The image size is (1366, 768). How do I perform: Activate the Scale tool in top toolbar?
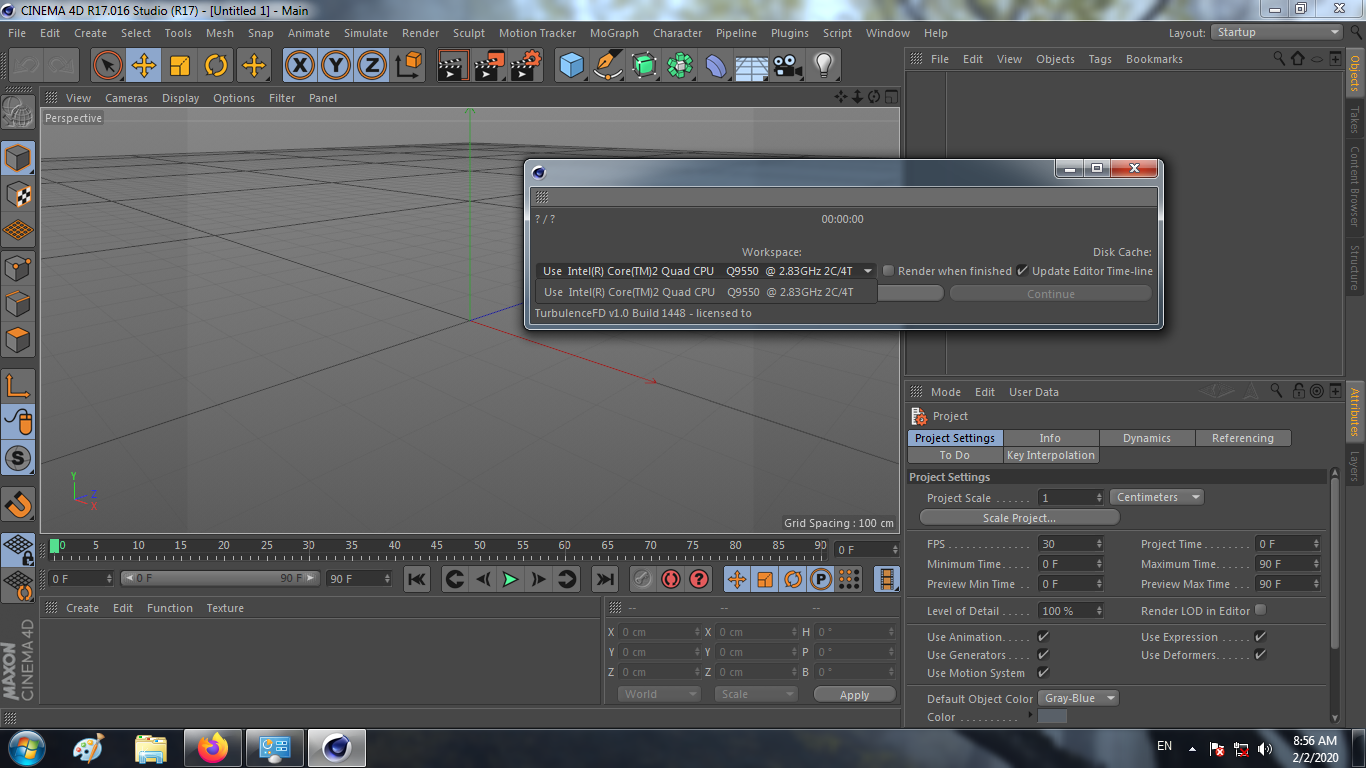click(180, 66)
